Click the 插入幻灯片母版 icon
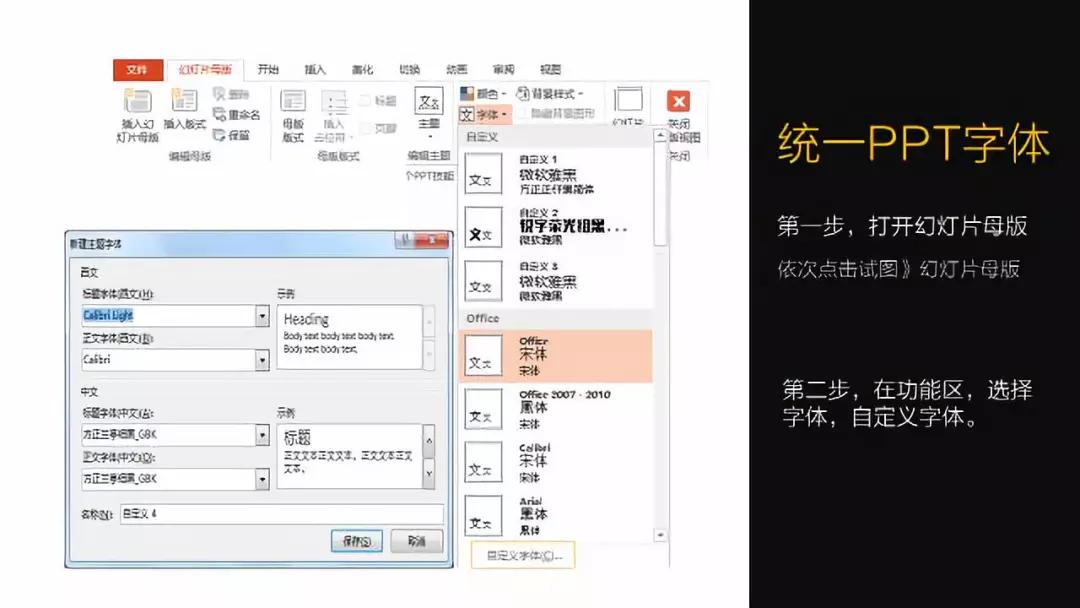Viewport: 1080px width, 608px height. click(138, 99)
